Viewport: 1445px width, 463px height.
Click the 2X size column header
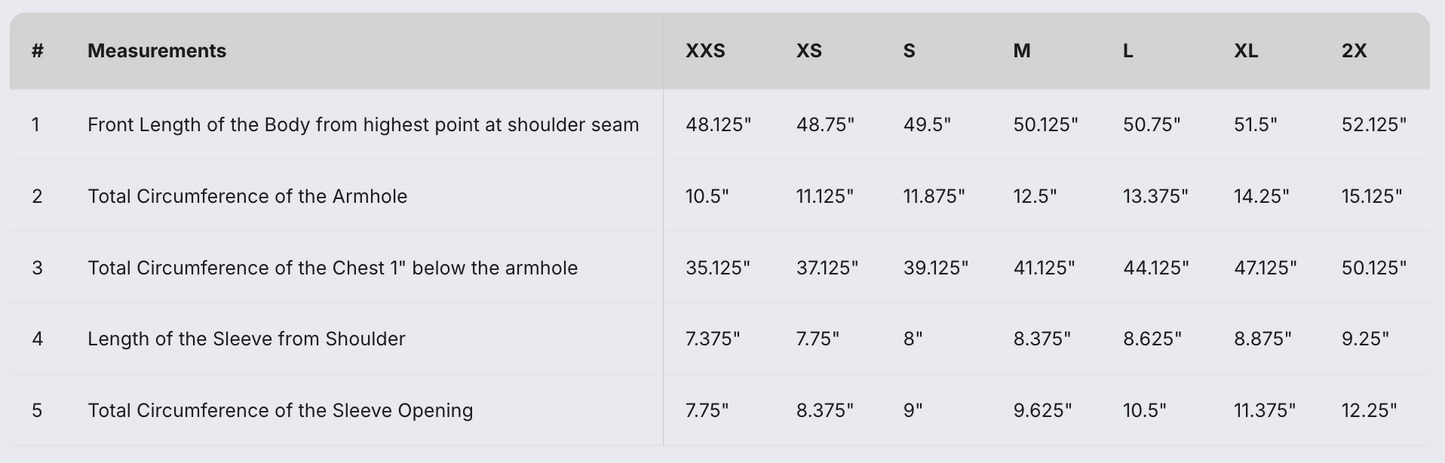[1354, 51]
